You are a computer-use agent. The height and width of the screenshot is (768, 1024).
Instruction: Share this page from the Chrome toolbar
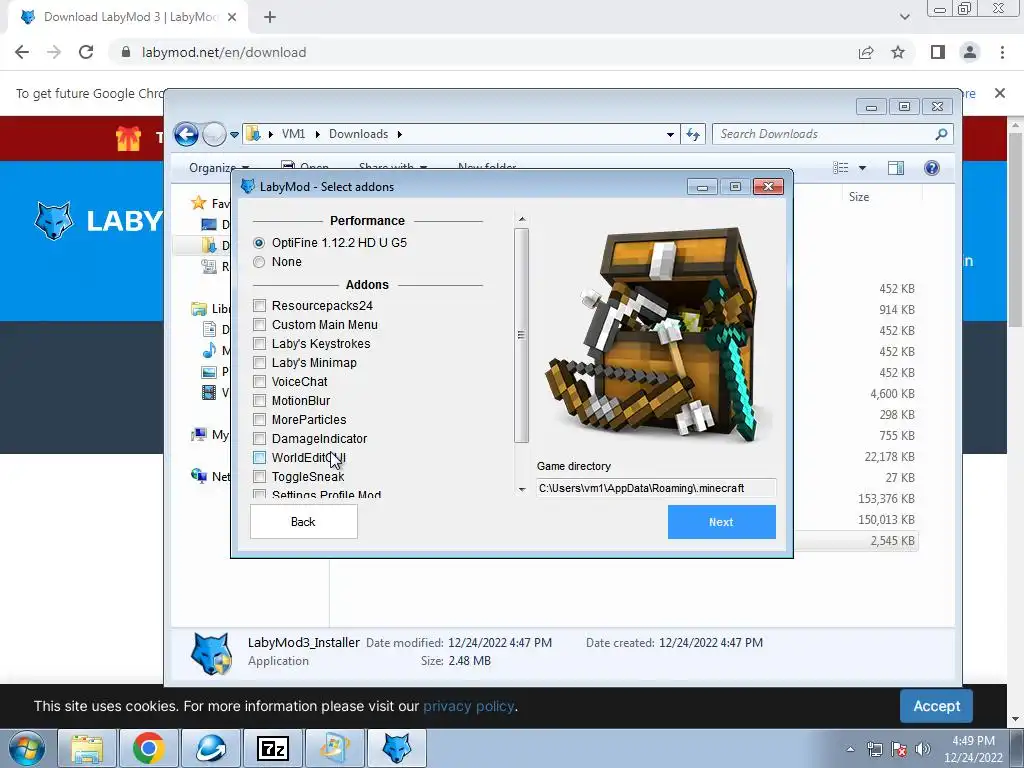tap(866, 52)
